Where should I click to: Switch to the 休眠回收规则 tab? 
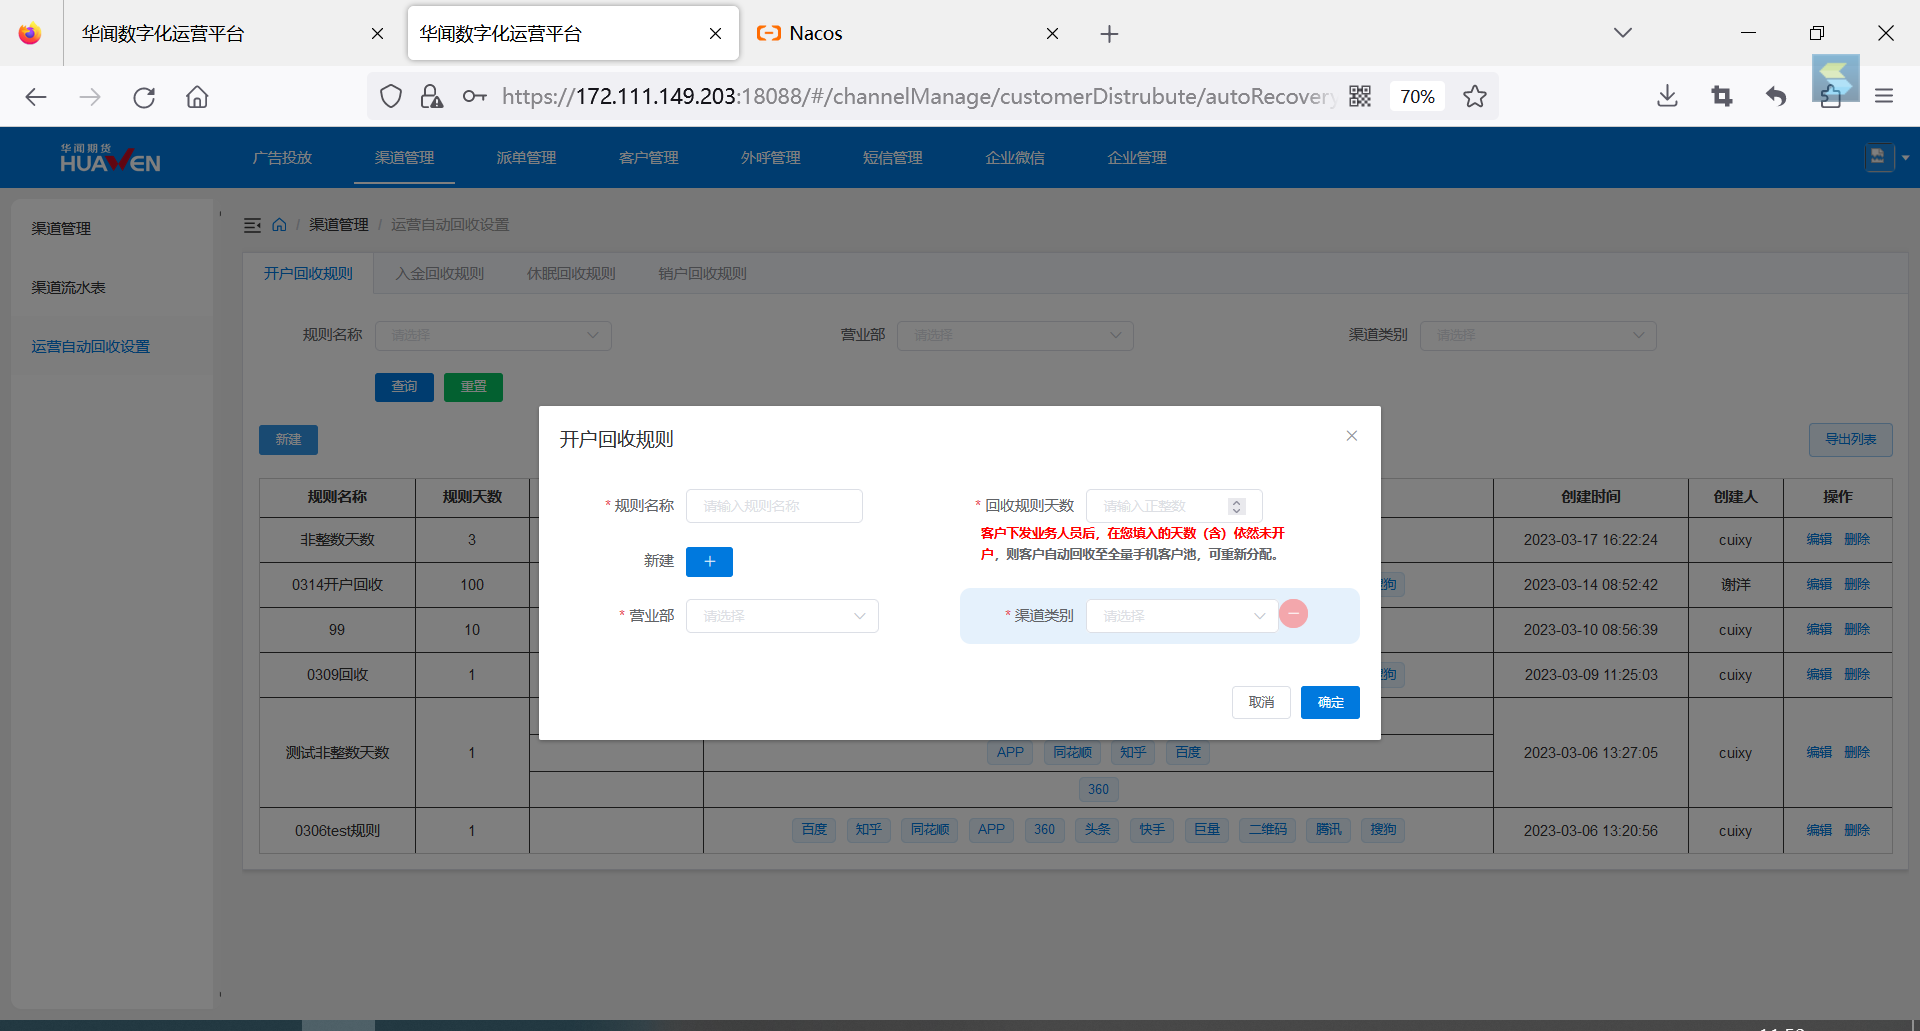click(571, 274)
